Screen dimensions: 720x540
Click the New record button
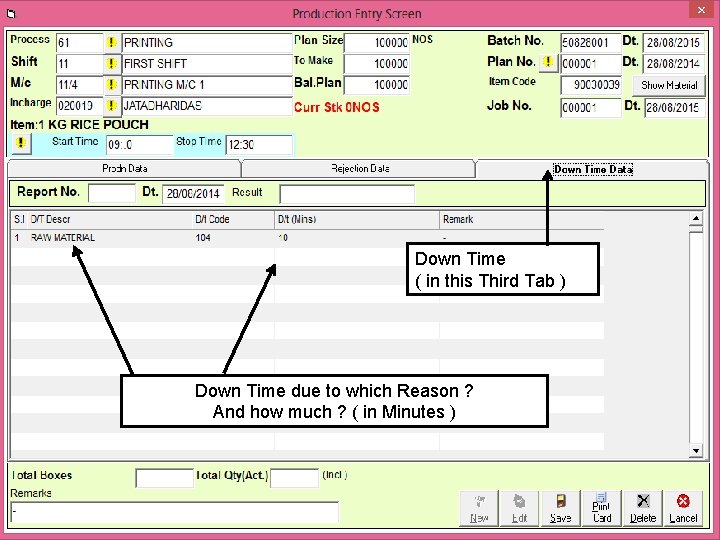coord(478,508)
